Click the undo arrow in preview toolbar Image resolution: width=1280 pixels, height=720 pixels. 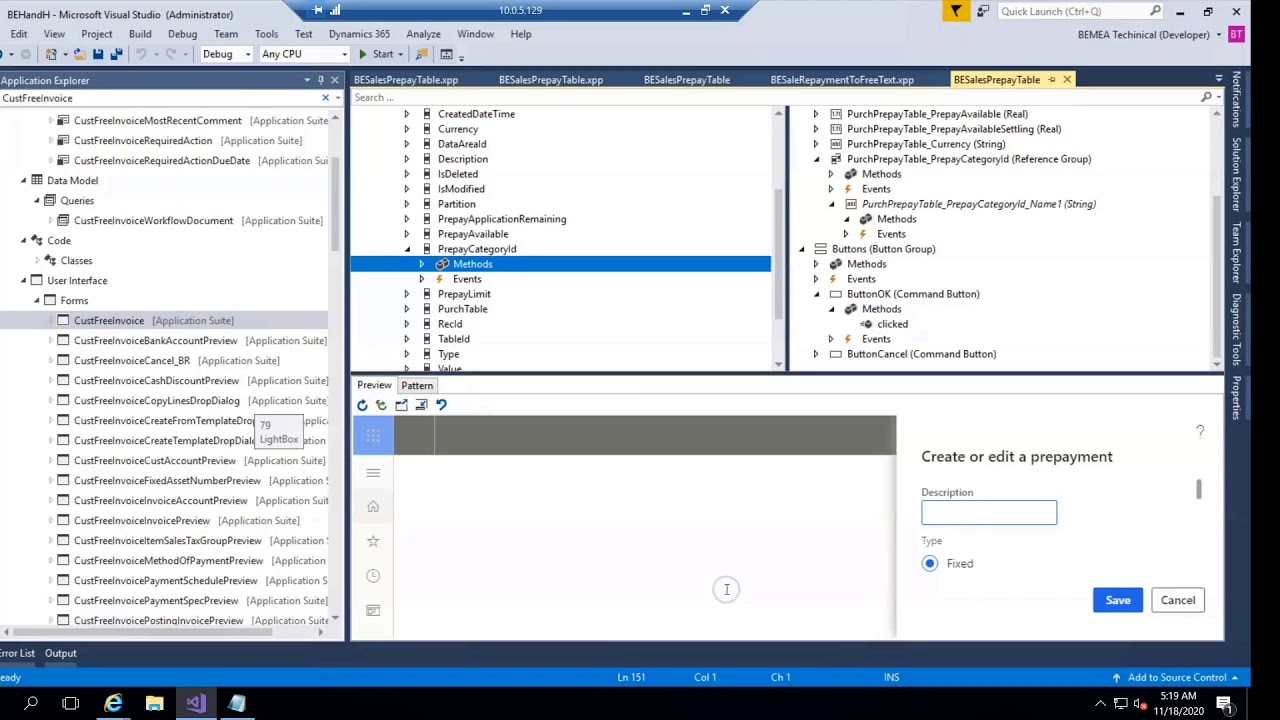point(441,405)
